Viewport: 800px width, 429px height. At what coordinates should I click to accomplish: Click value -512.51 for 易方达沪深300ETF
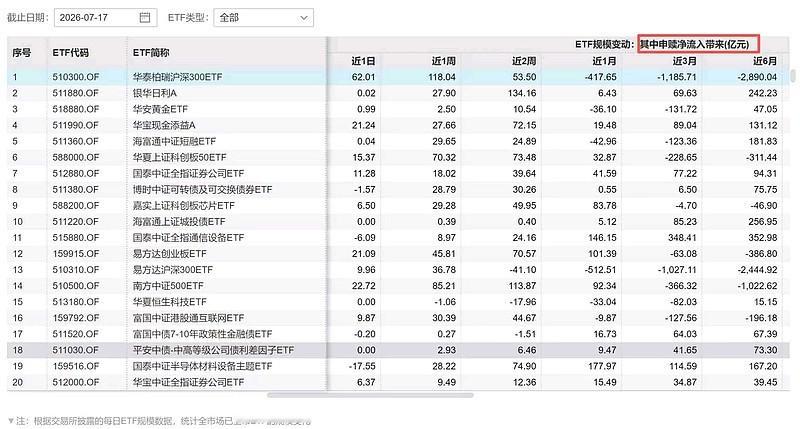click(x=601, y=270)
